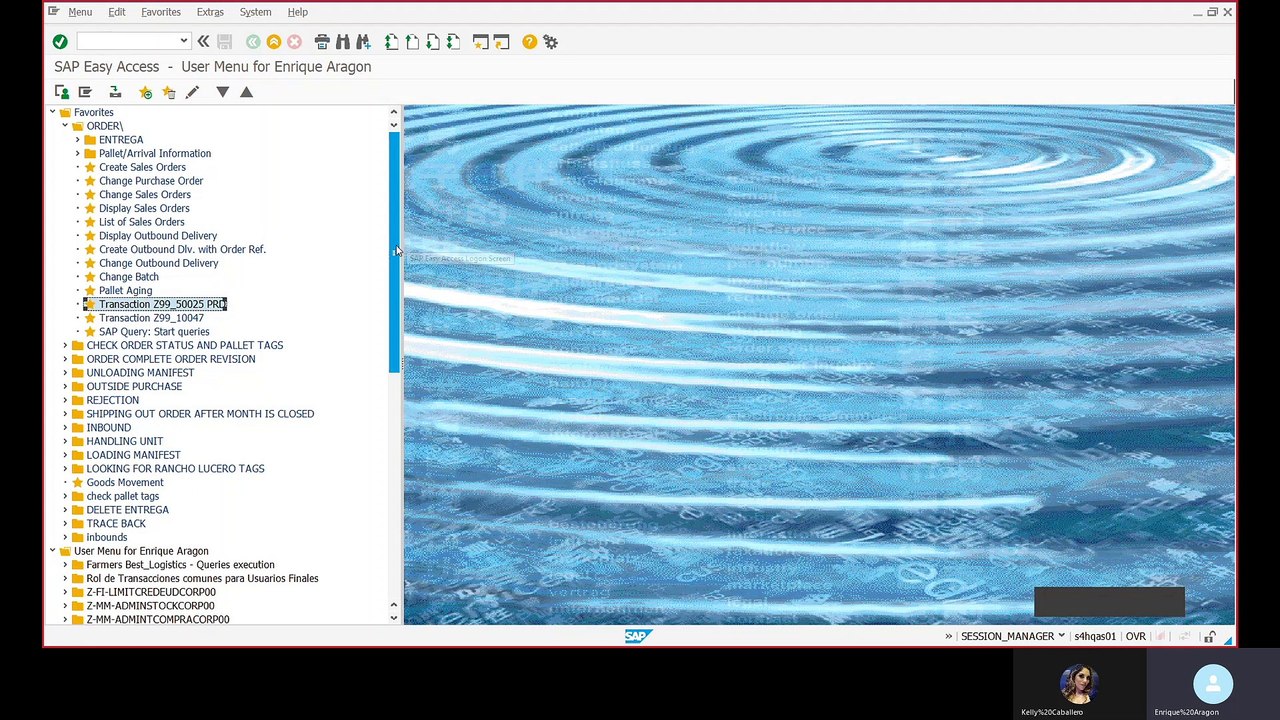Switch to User menu icon
This screenshot has width=1280, height=720.
click(62, 92)
